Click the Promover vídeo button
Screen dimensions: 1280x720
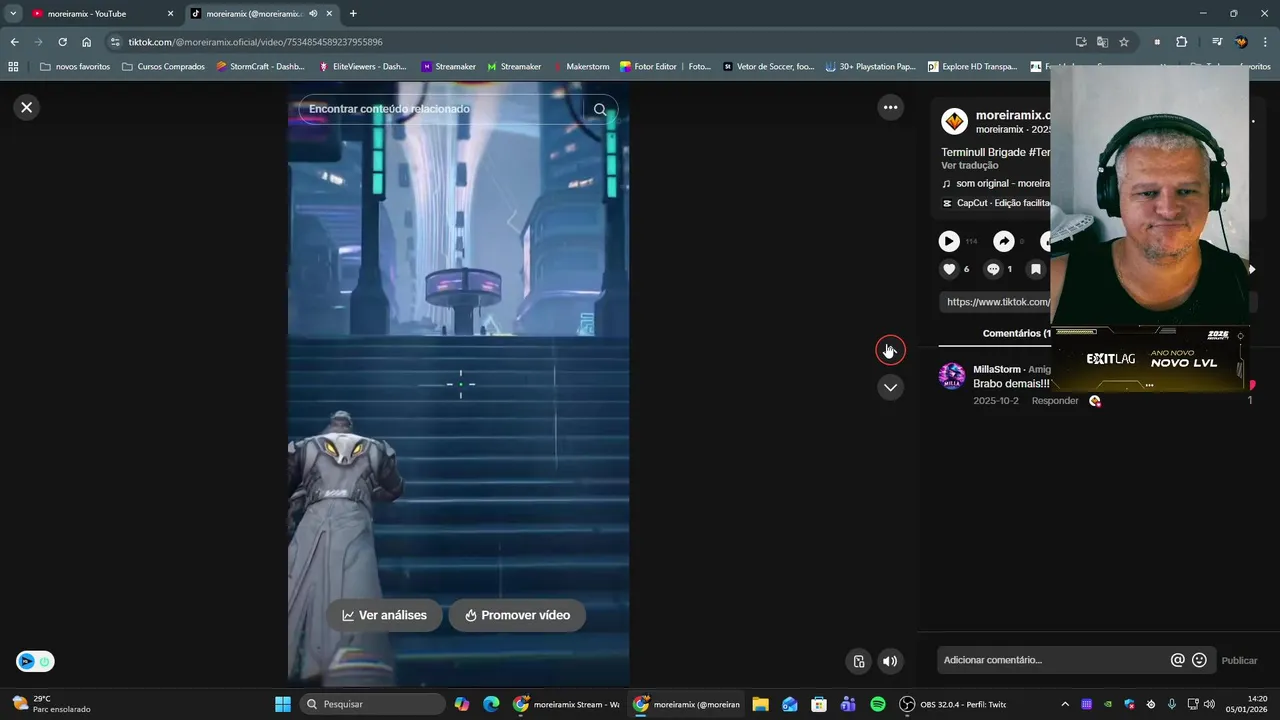[517, 615]
